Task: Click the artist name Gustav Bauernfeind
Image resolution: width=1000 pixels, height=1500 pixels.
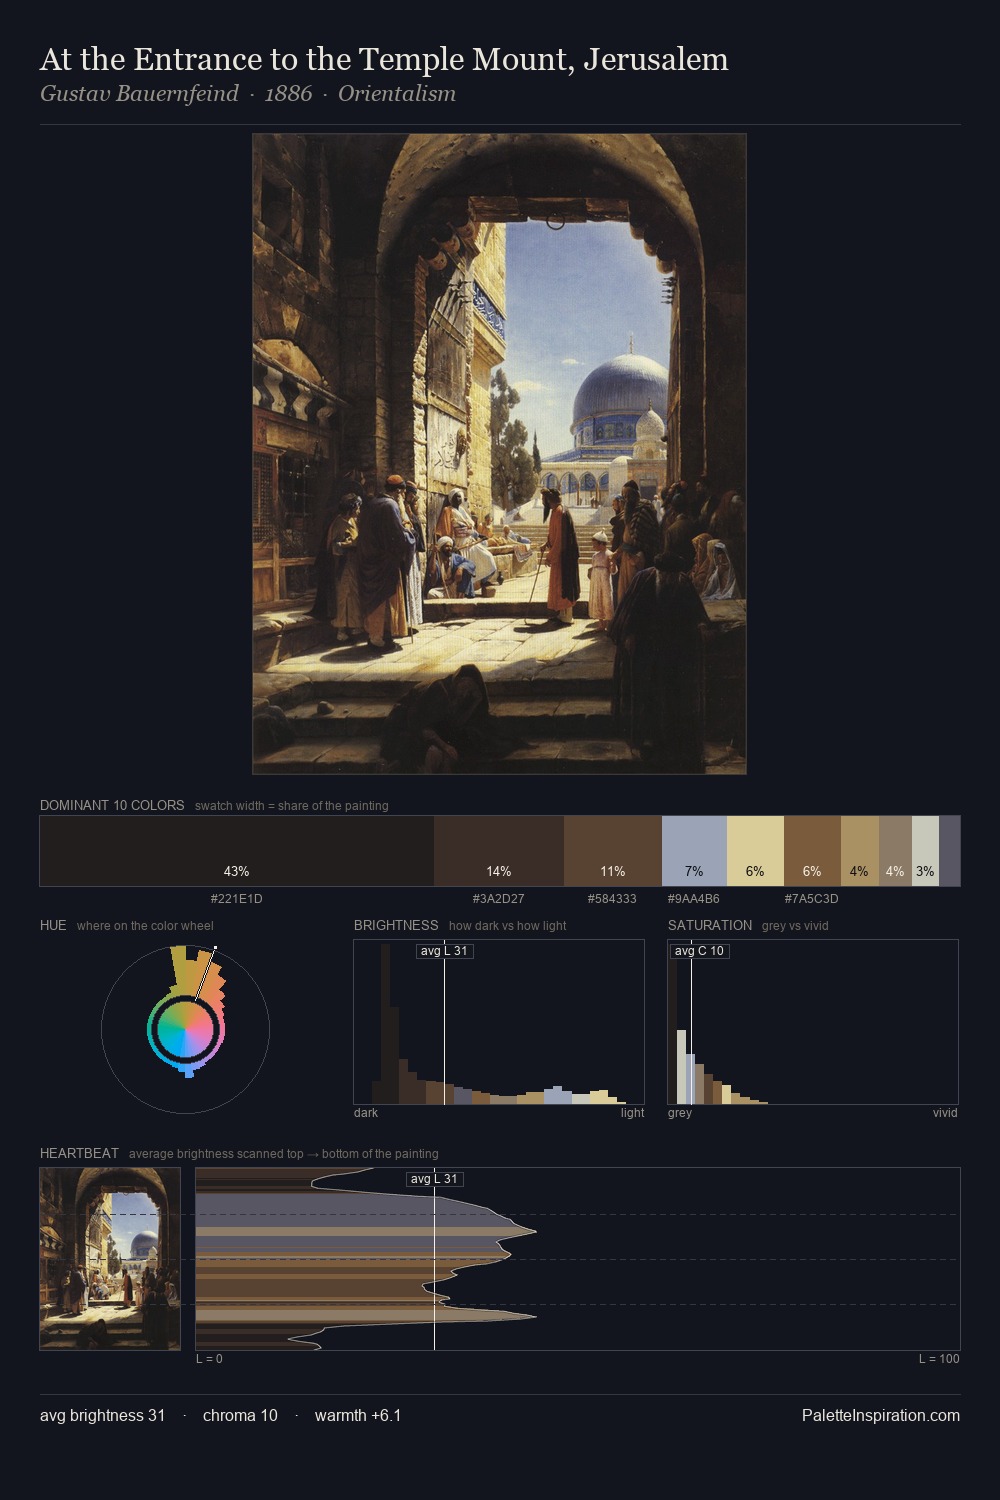Action: coord(139,94)
